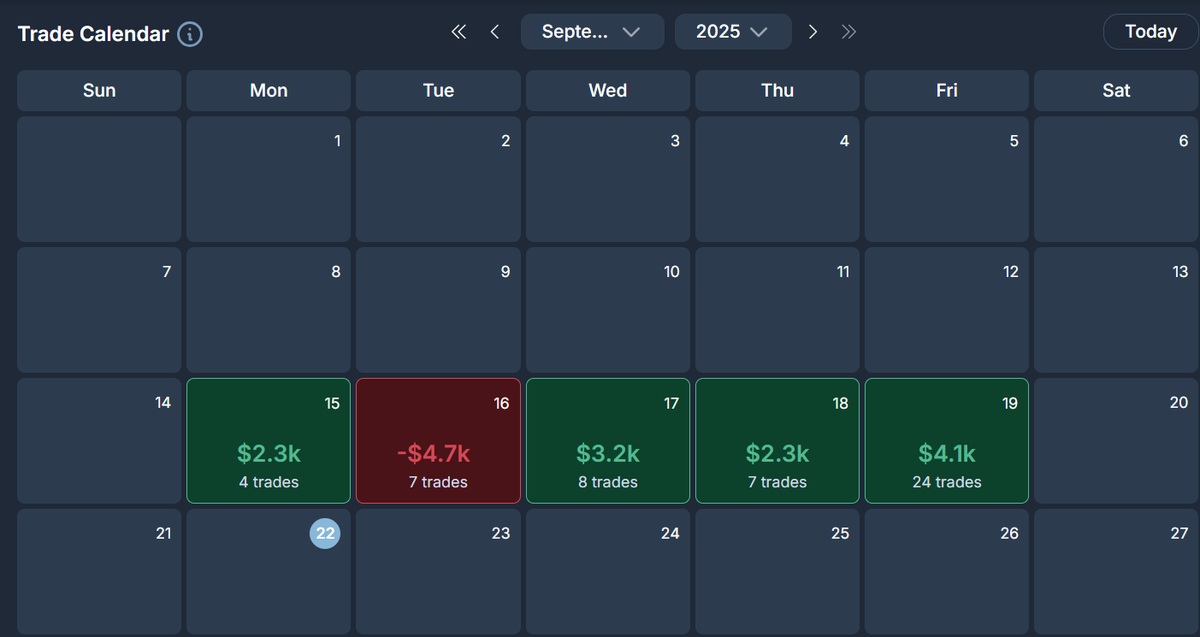Select the day cell for September 9
The width and height of the screenshot is (1200, 637).
click(438, 310)
